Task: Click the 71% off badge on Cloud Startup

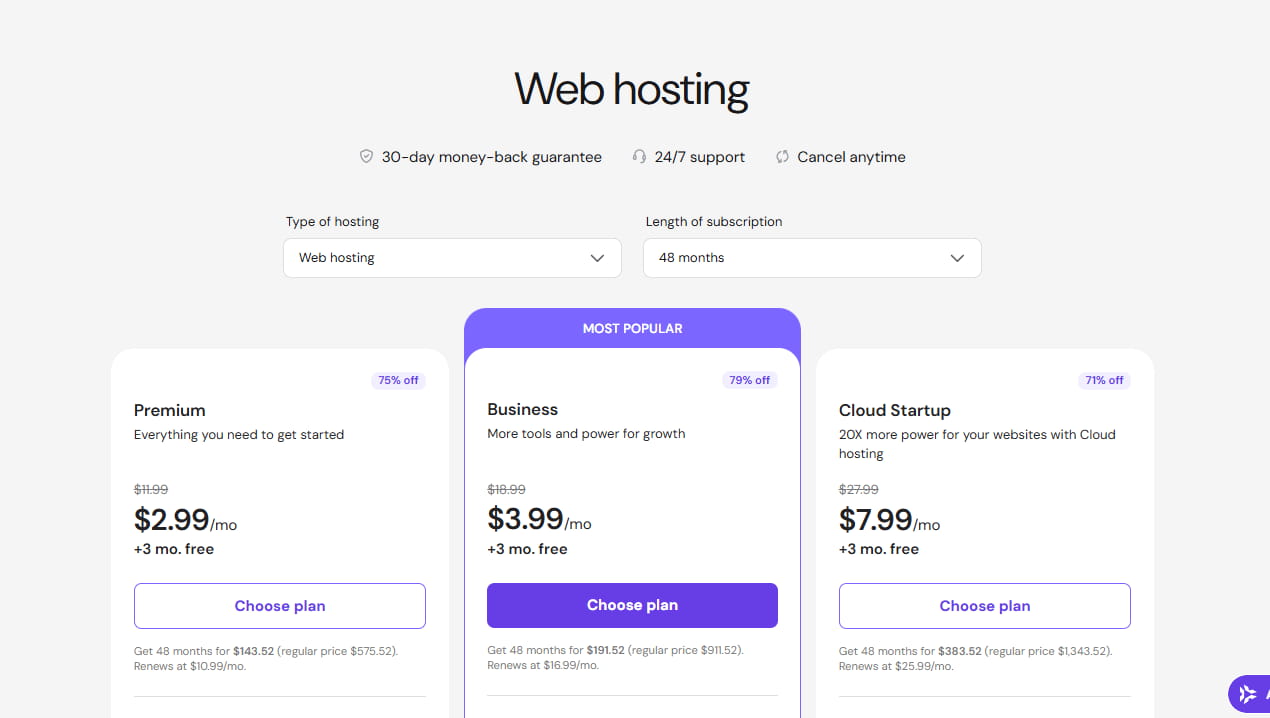Action: 1104,380
